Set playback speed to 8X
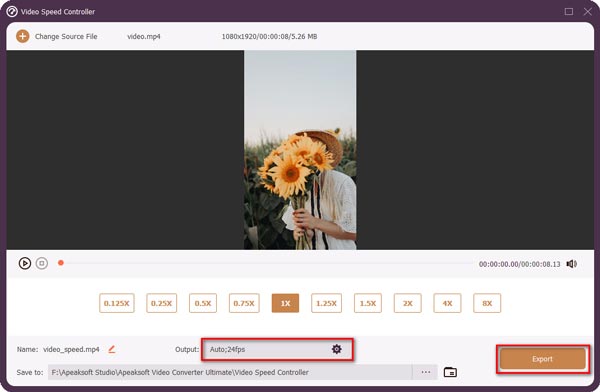 (x=487, y=303)
